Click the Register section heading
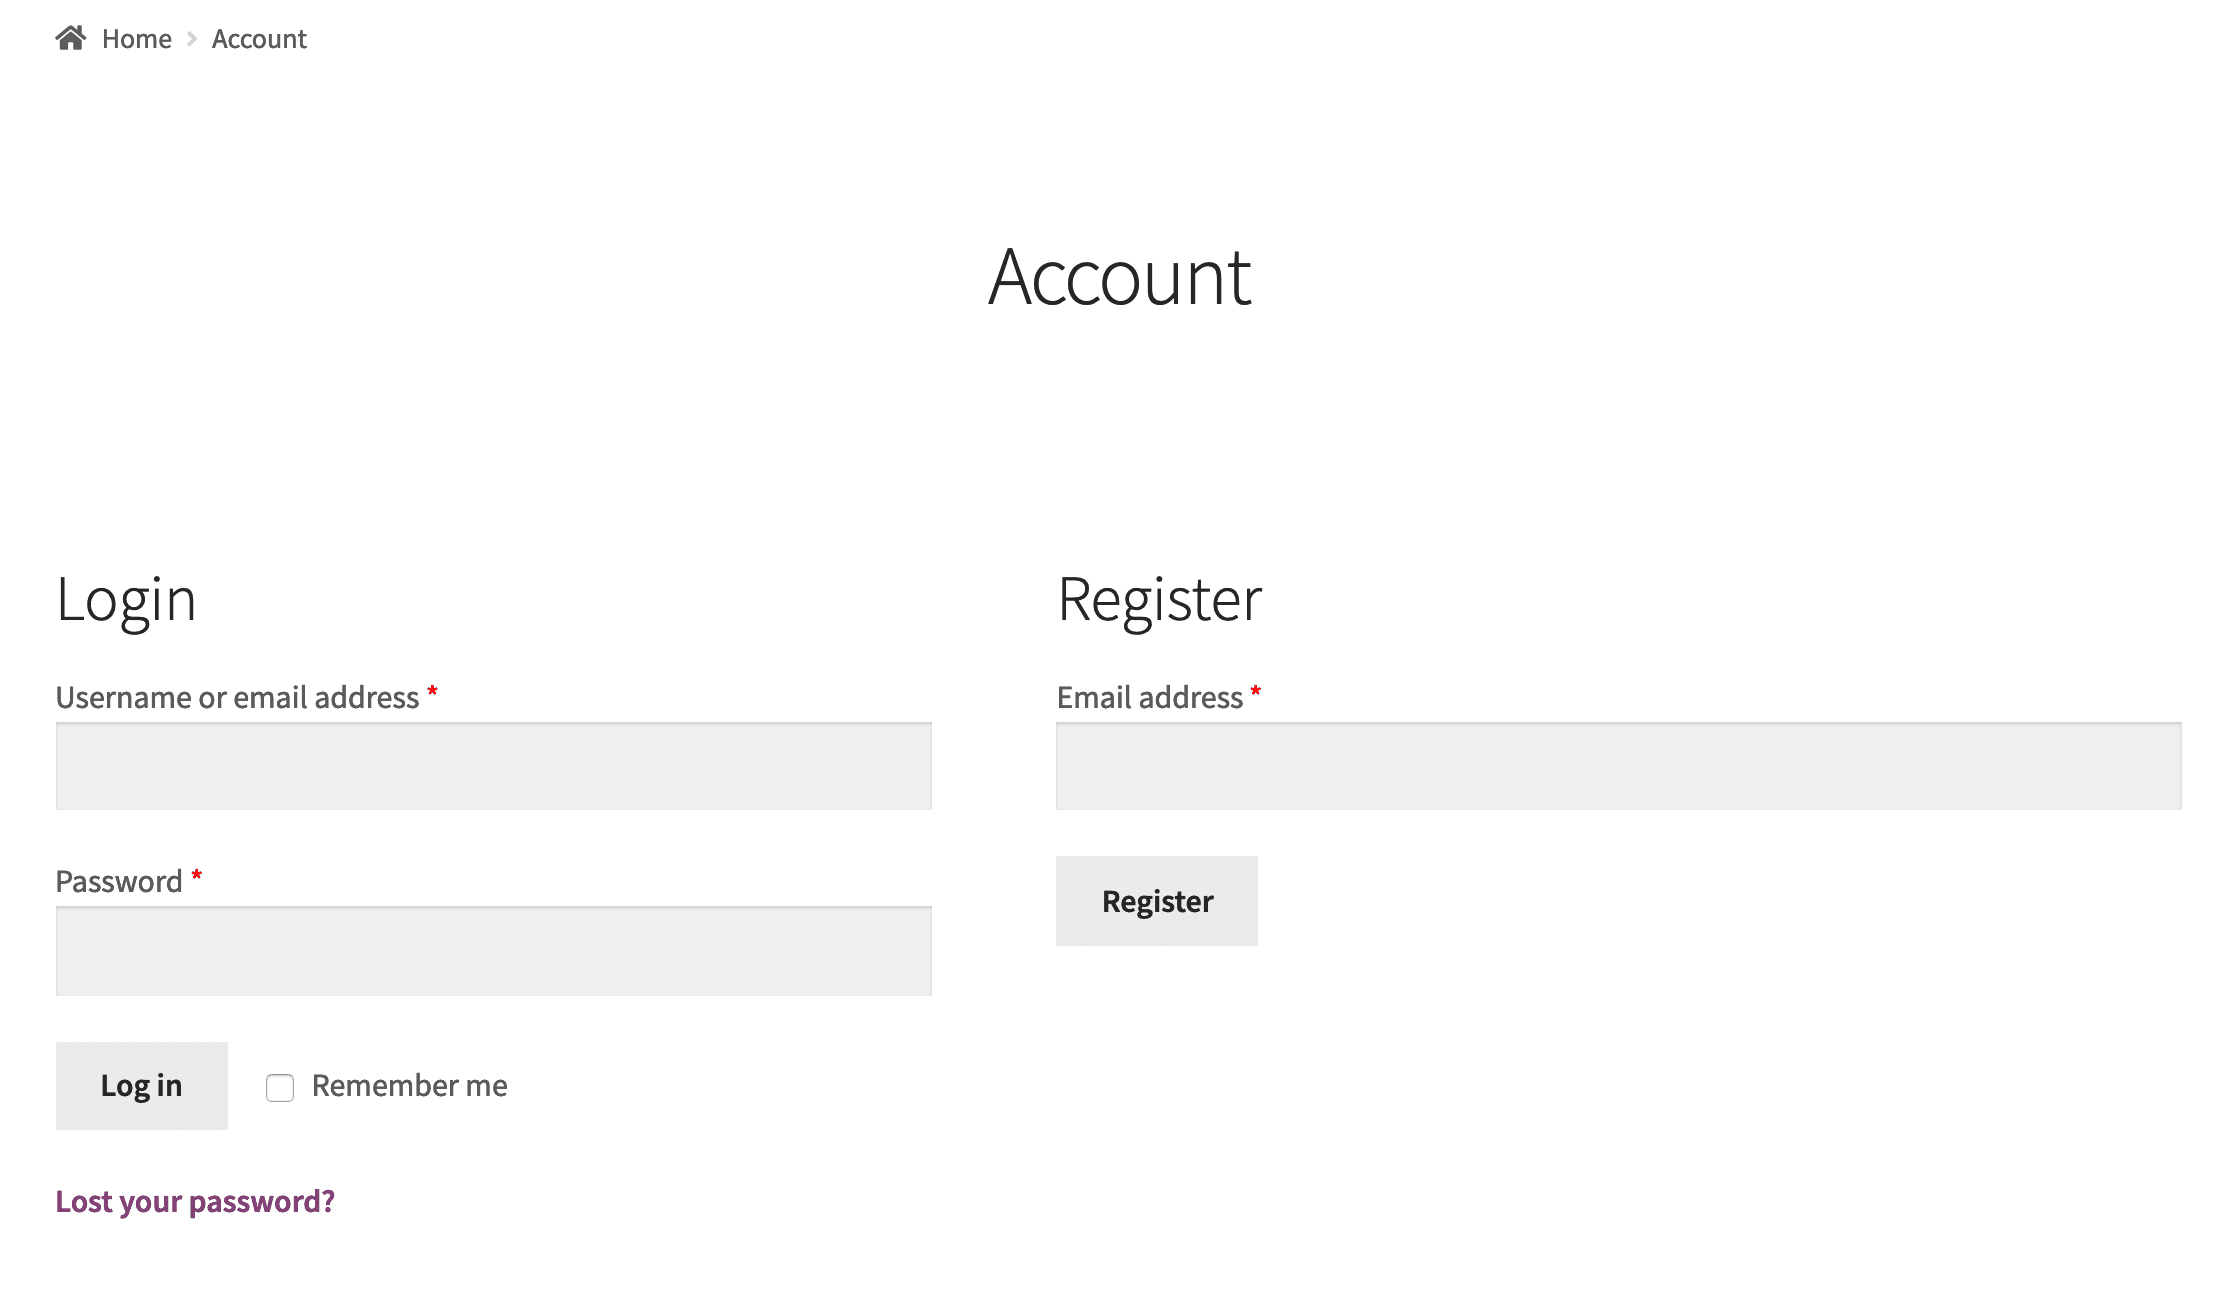Viewport: 2236px width, 1300px height. pyautogui.click(x=1159, y=600)
